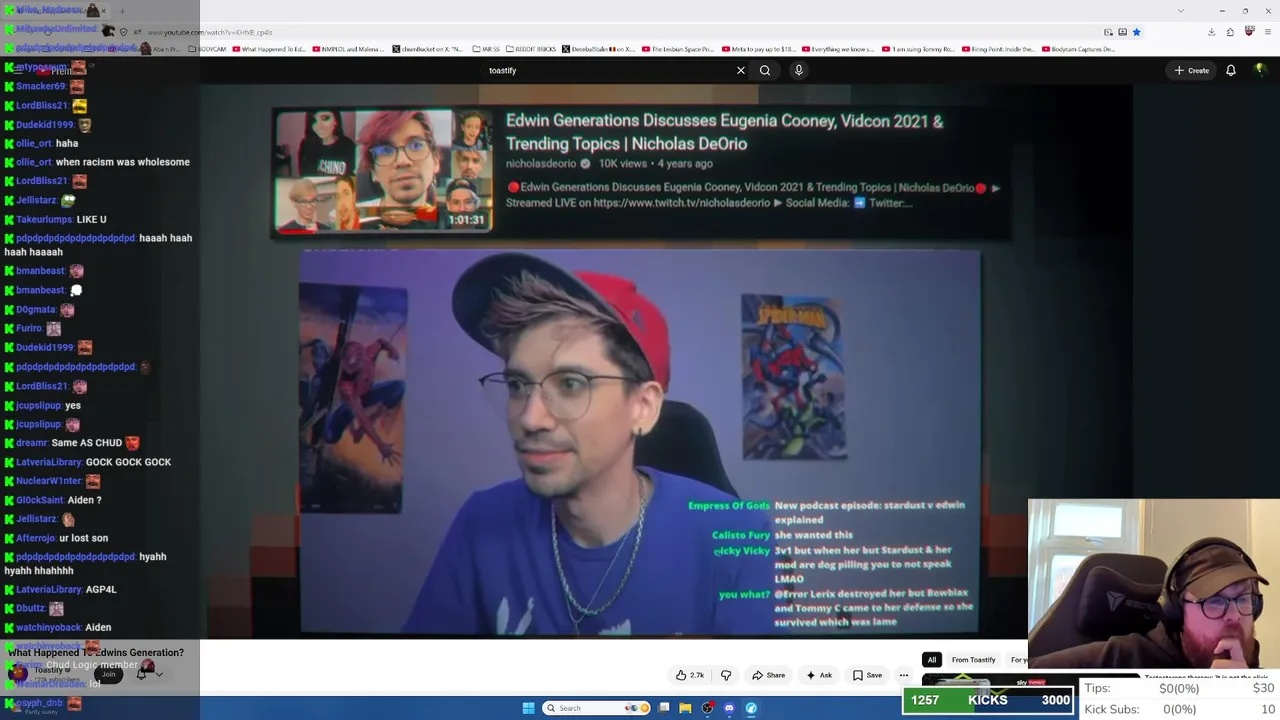Image resolution: width=1280 pixels, height=720 pixels.
Task: Open the browser icon on the taskbar
Action: pos(751,708)
